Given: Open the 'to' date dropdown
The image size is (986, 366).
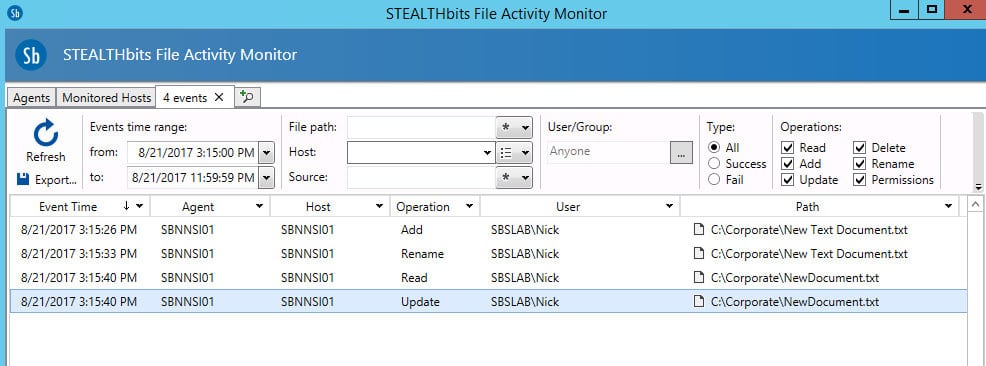Looking at the screenshot, I should click(267, 178).
